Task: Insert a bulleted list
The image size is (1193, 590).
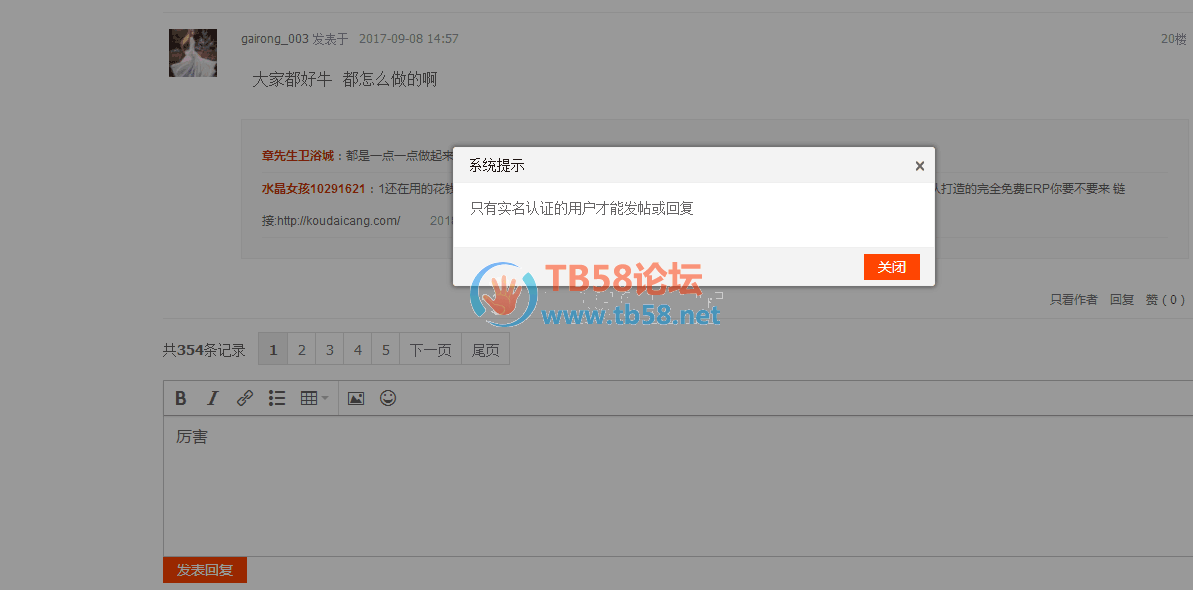Action: pyautogui.click(x=277, y=398)
